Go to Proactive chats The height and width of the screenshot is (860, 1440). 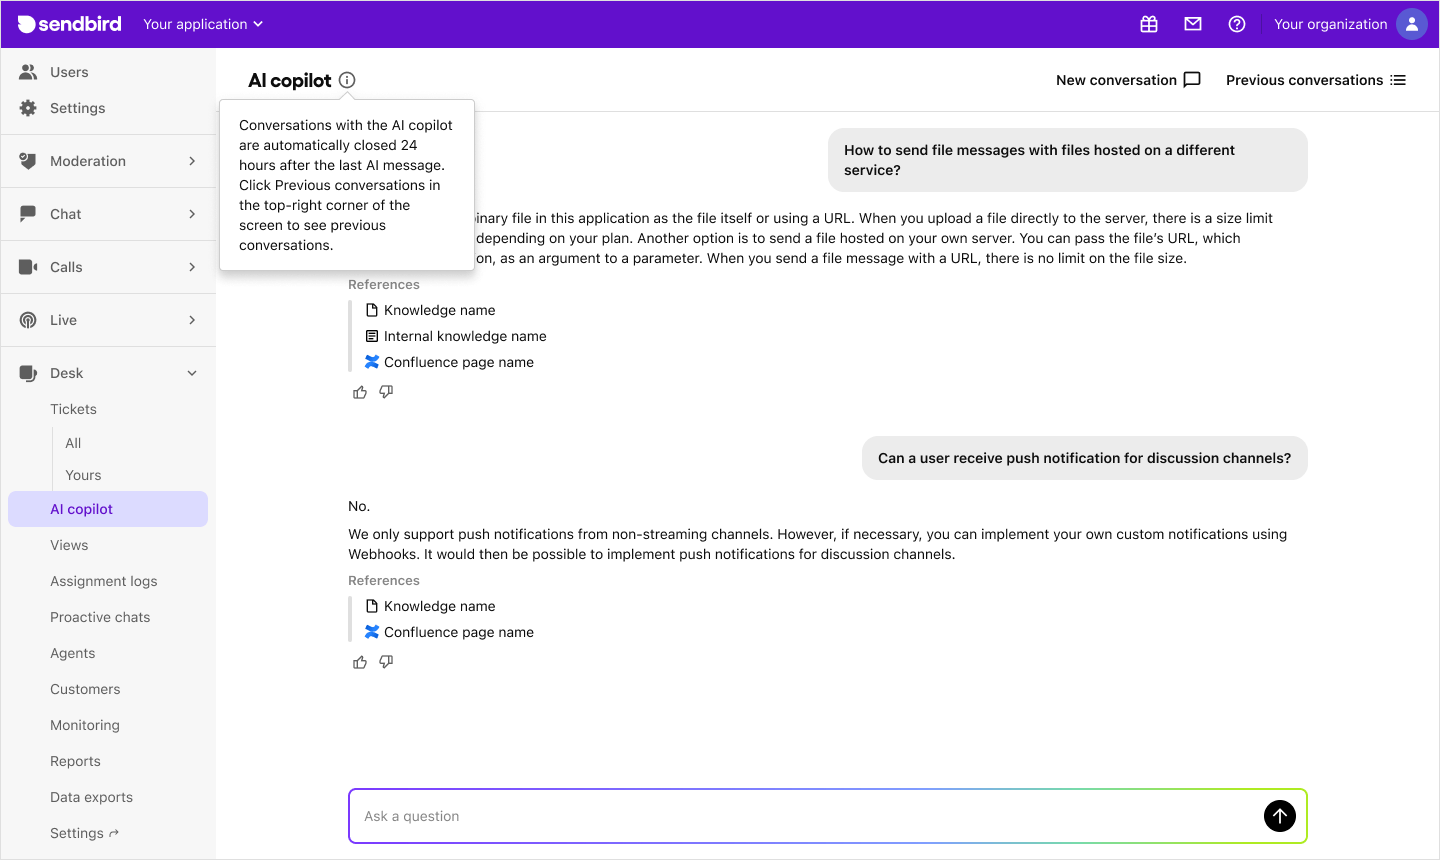[x=100, y=617]
